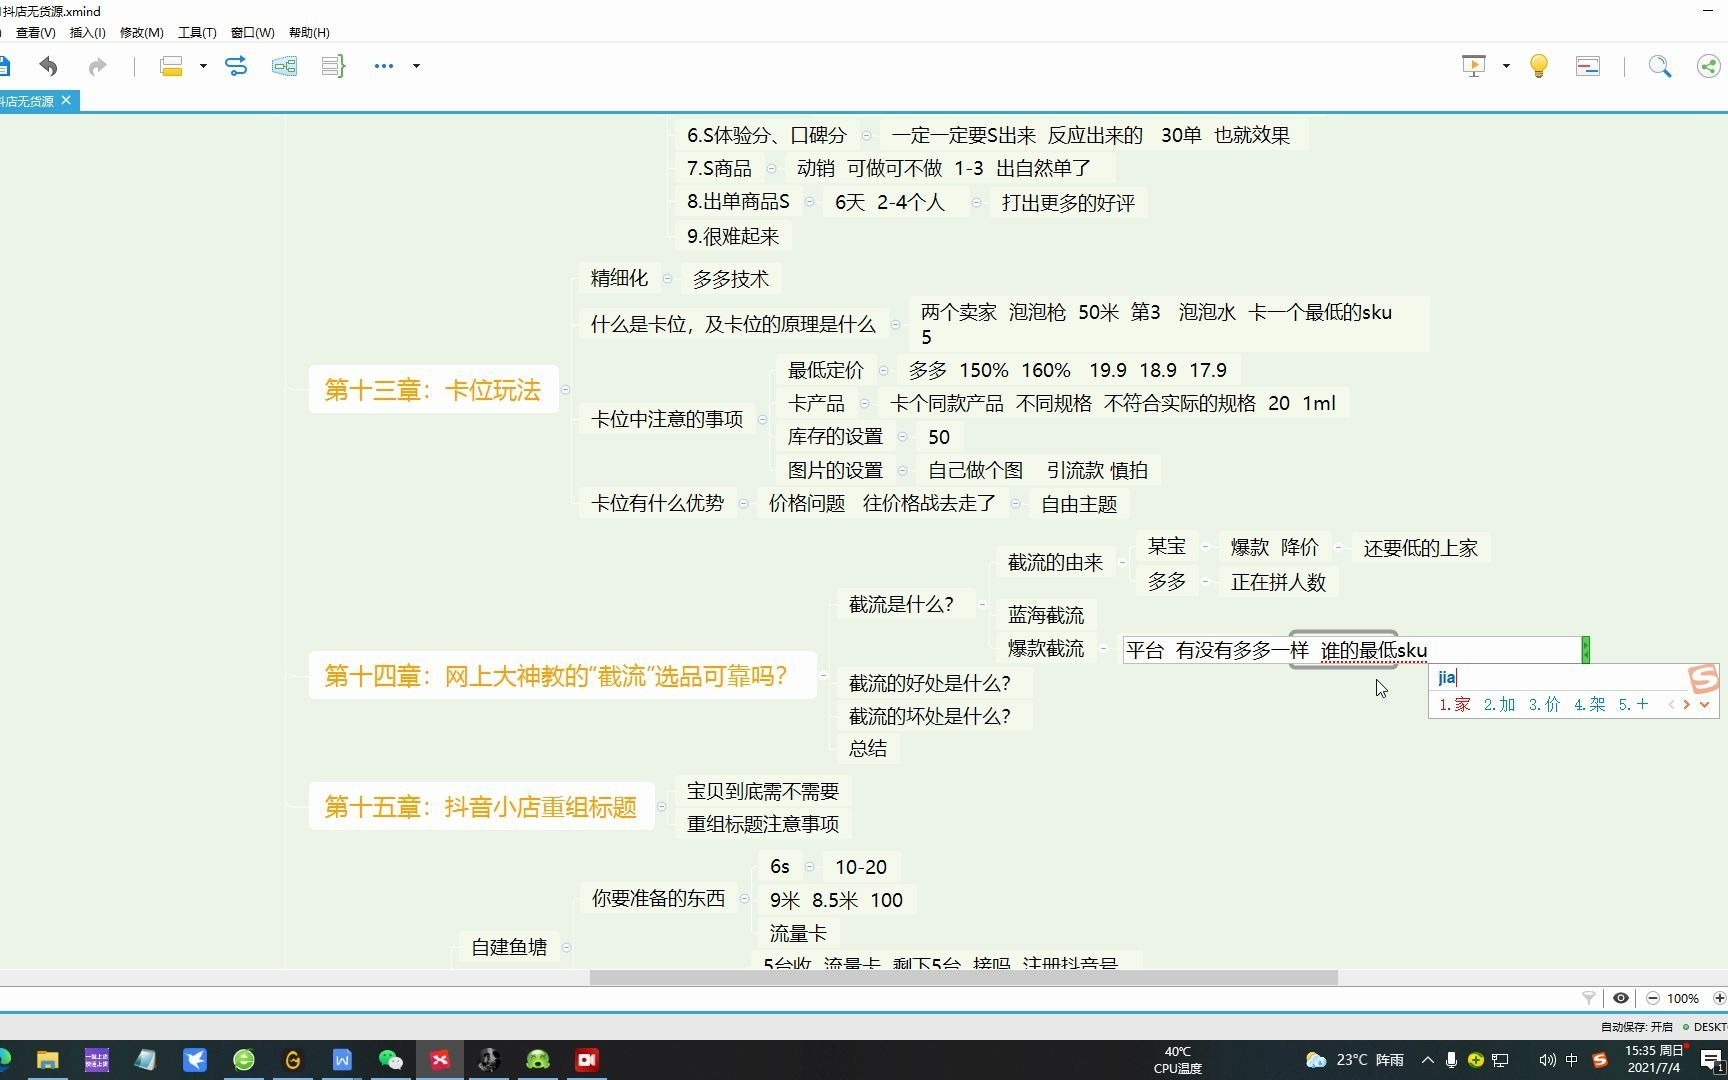Viewport: 1728px width, 1080px height.
Task: Open the XMind taskbar icon
Action: [440, 1060]
